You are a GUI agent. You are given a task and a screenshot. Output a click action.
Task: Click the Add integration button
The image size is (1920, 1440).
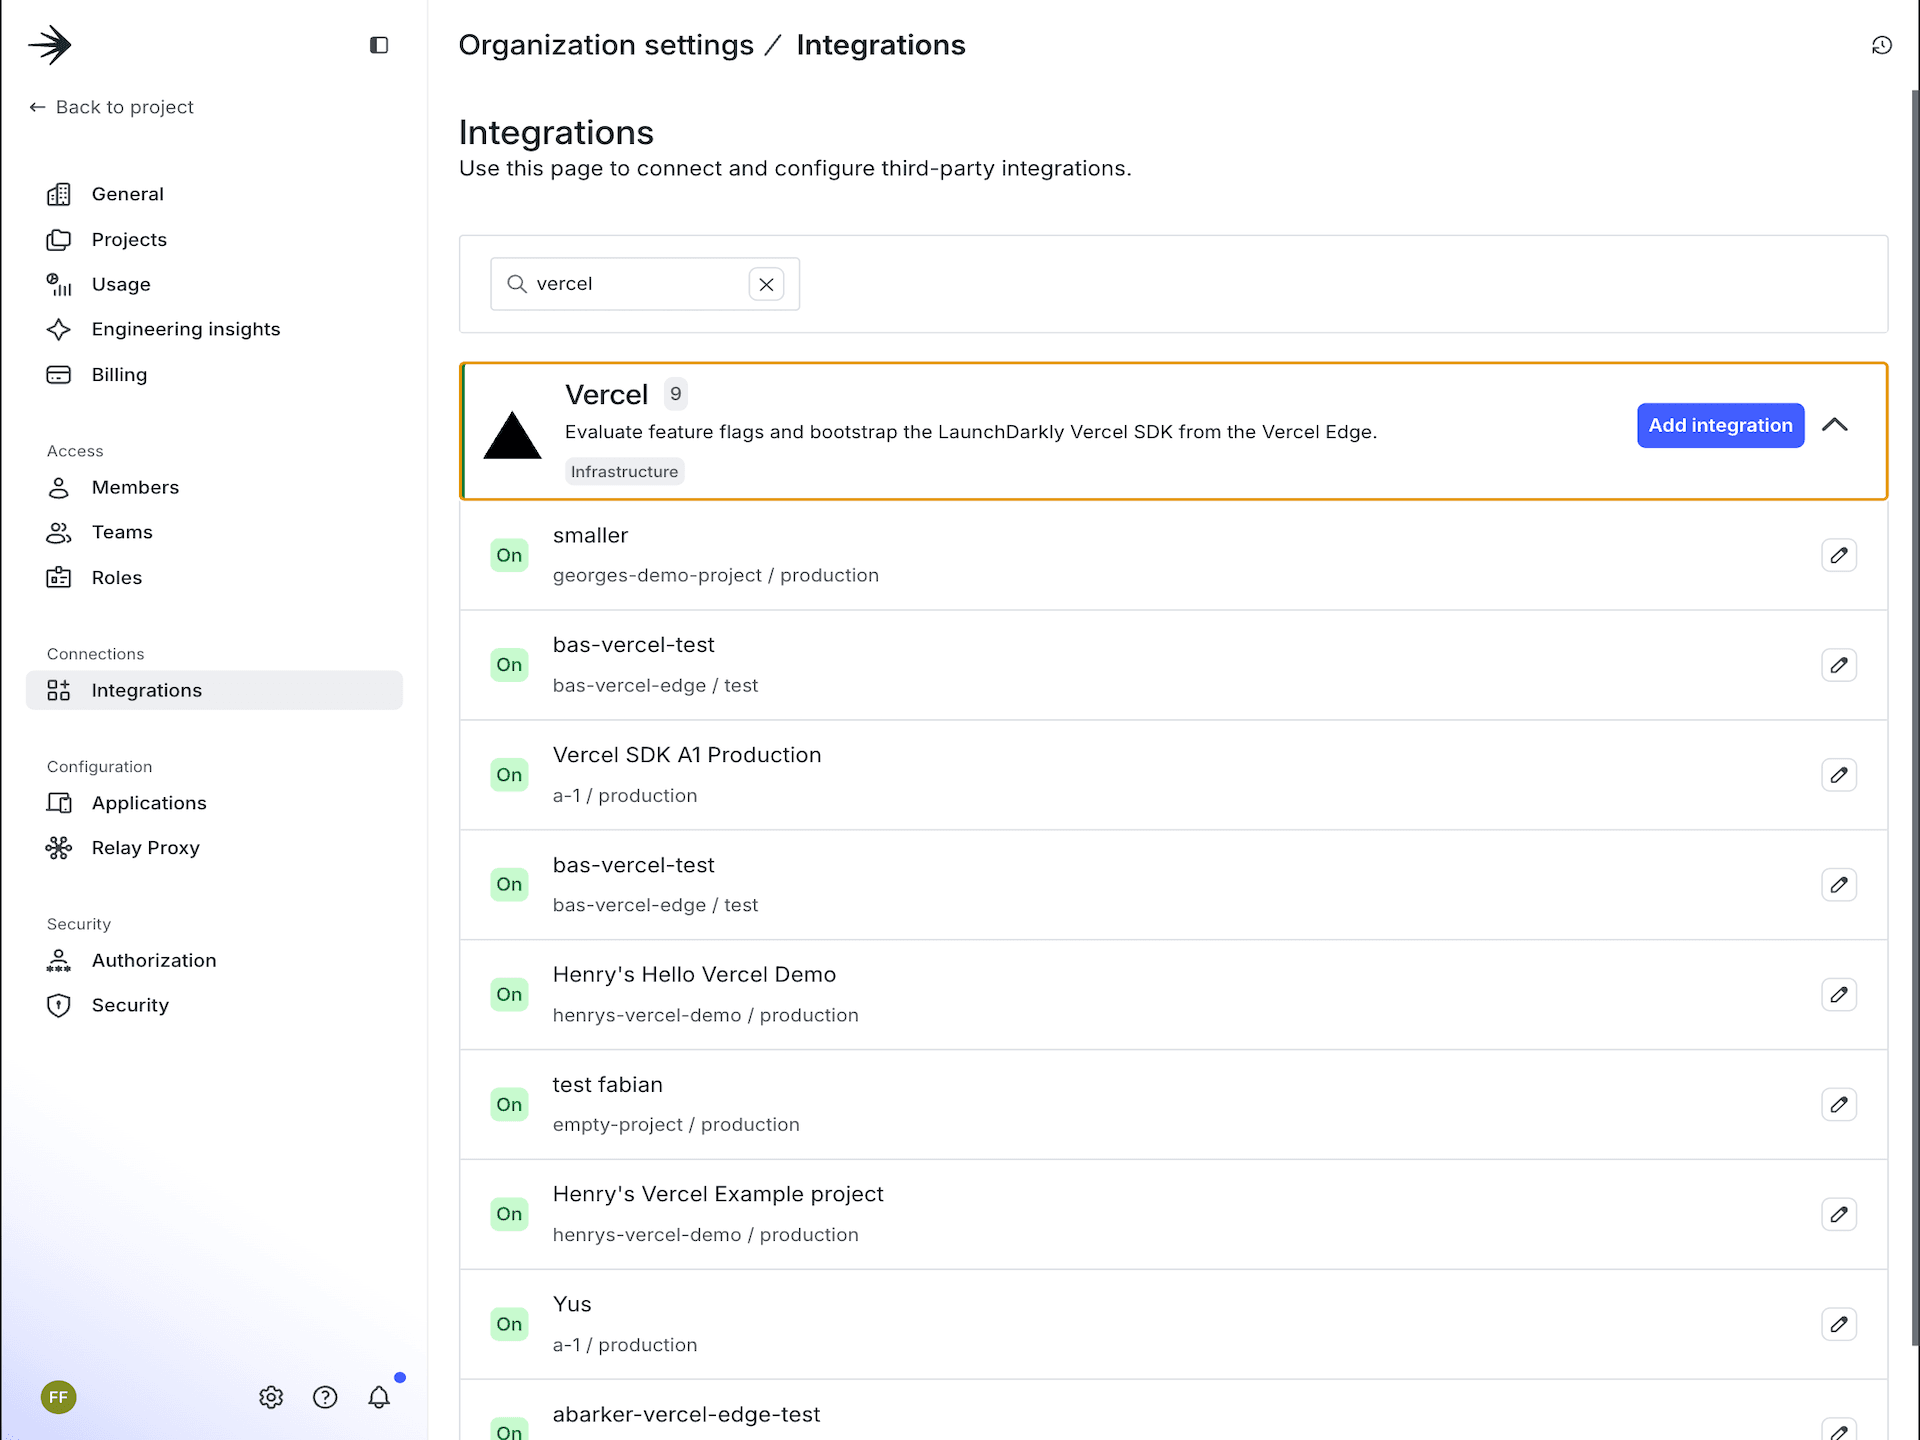pos(1719,425)
